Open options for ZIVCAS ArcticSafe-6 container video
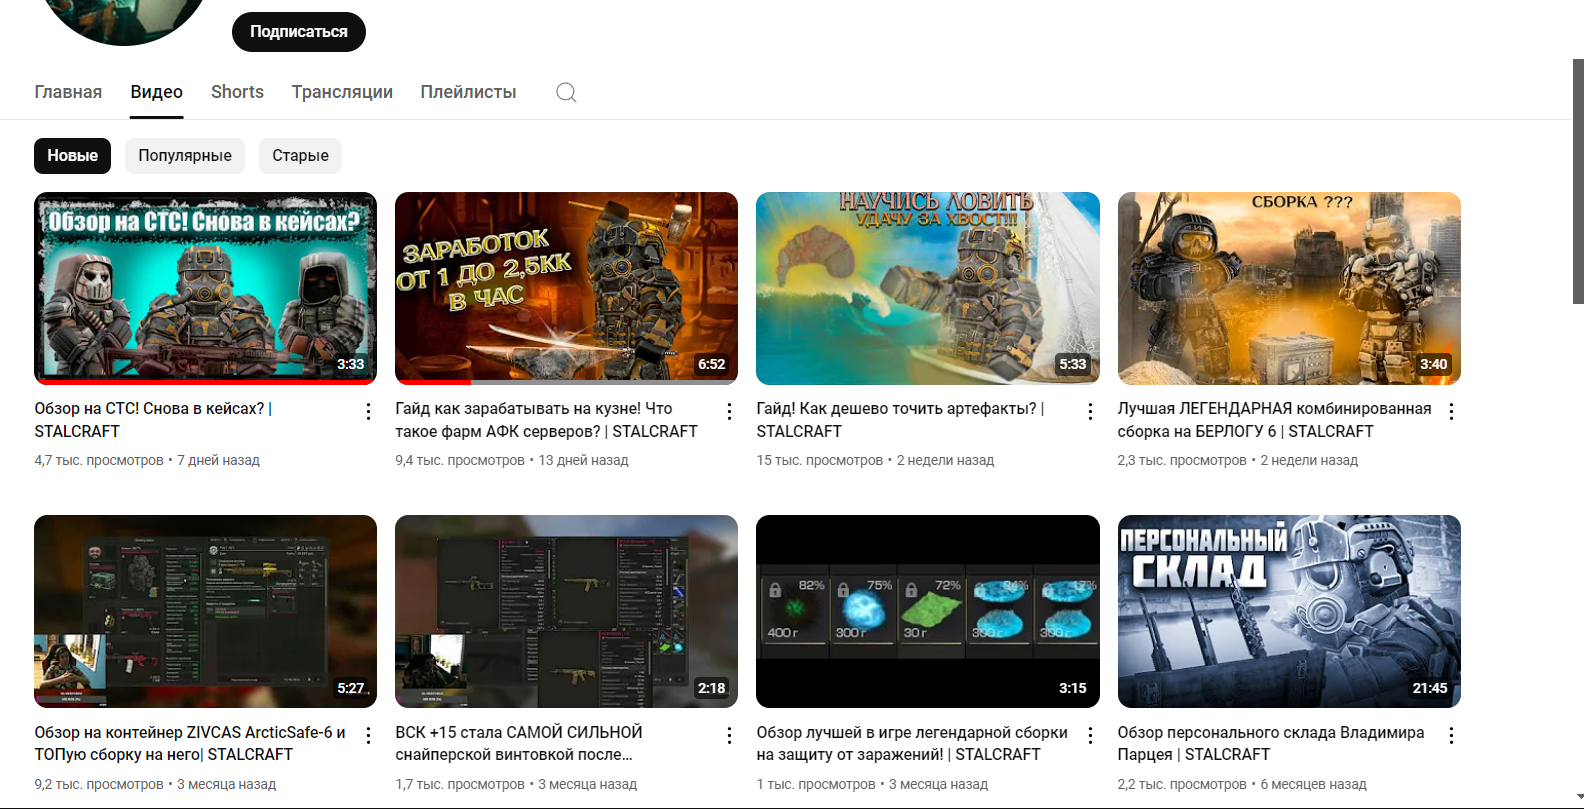Screen dimensions: 1584x809 pyautogui.click(x=368, y=735)
